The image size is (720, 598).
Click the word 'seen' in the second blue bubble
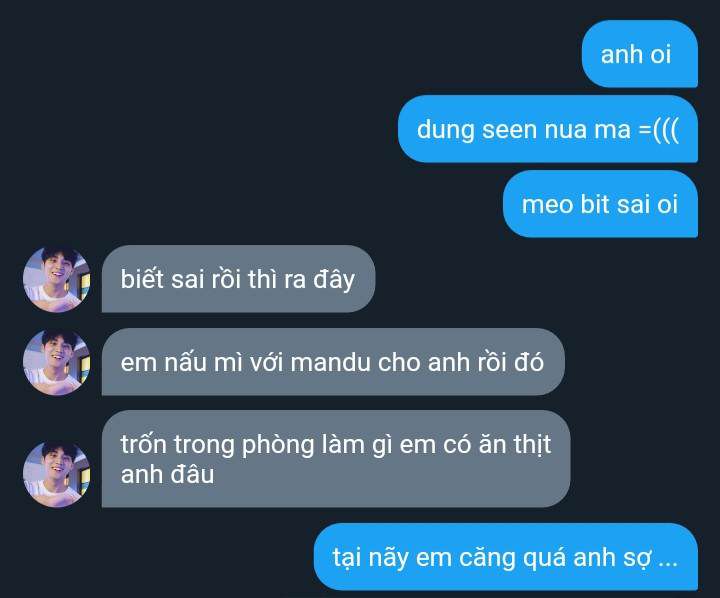tap(510, 130)
